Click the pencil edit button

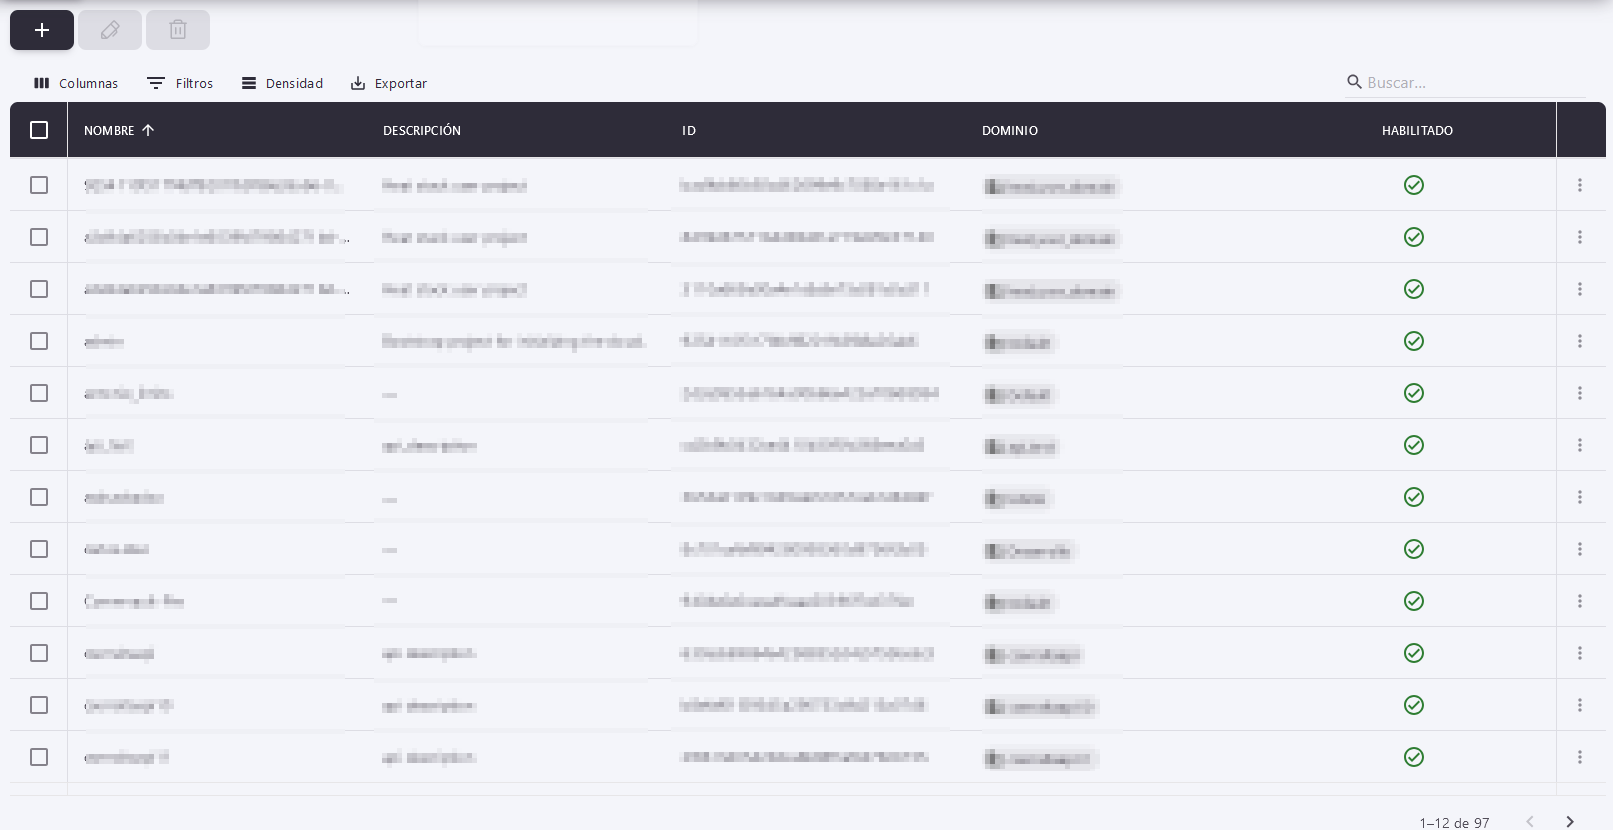(x=110, y=30)
